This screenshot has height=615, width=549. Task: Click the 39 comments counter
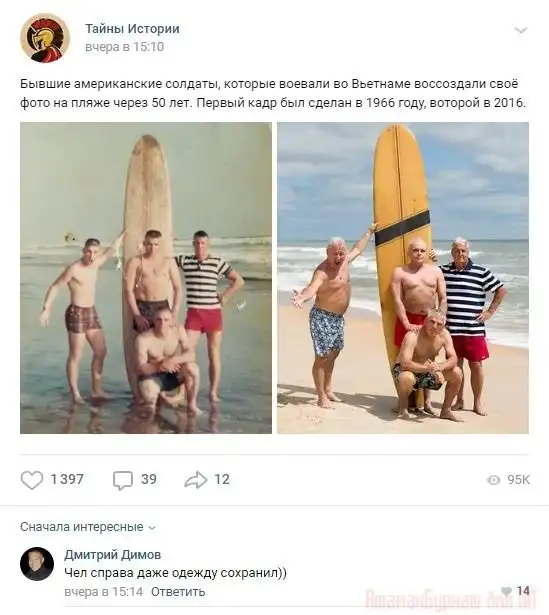click(149, 479)
